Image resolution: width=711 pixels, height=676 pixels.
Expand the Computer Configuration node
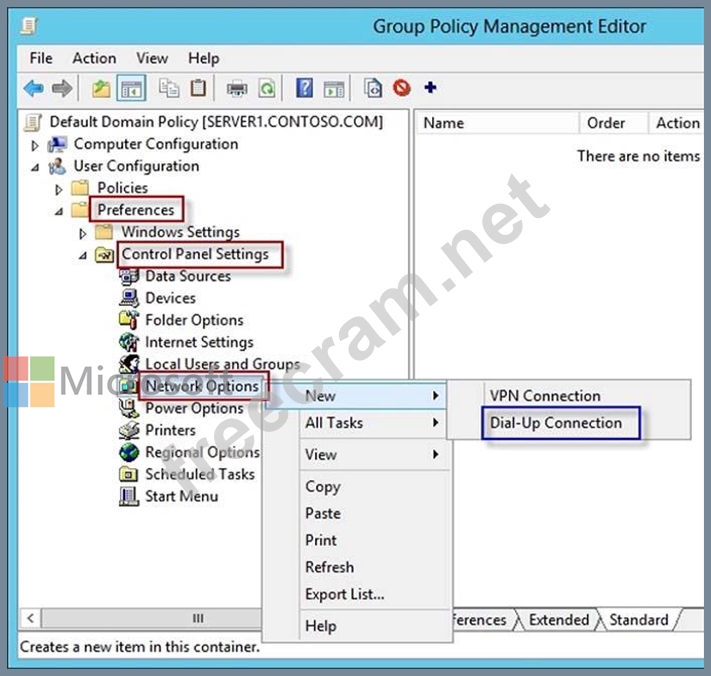34,146
